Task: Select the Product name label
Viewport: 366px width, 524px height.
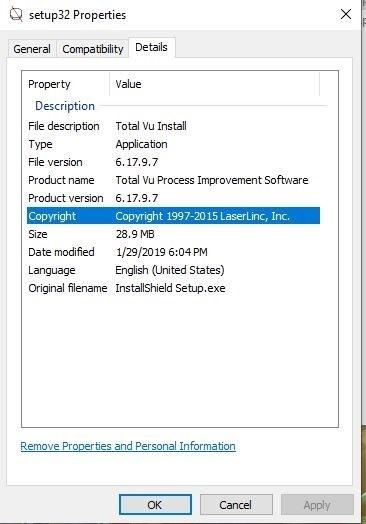Action: pyautogui.click(x=61, y=180)
